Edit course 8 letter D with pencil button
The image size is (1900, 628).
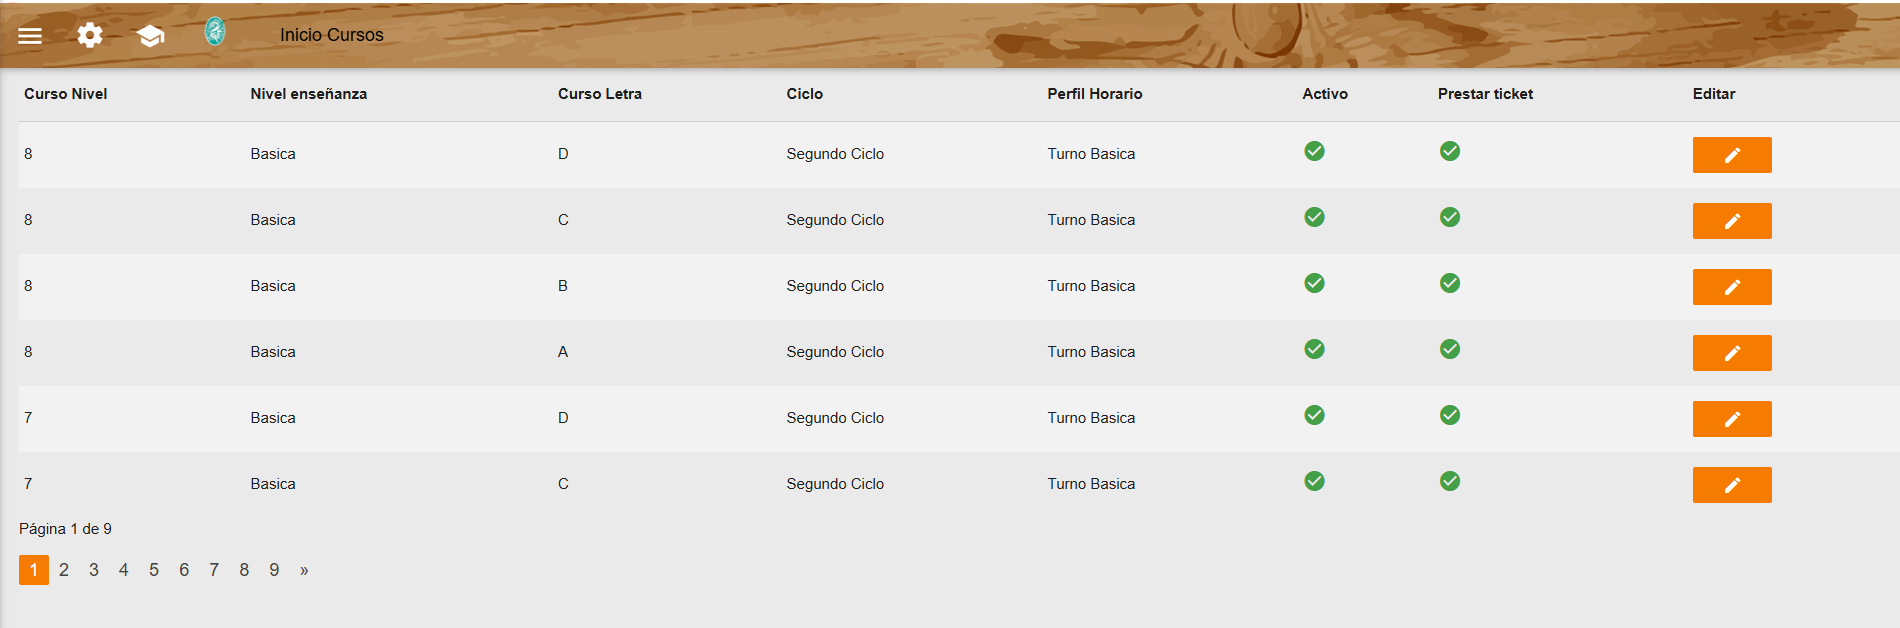[1732, 155]
